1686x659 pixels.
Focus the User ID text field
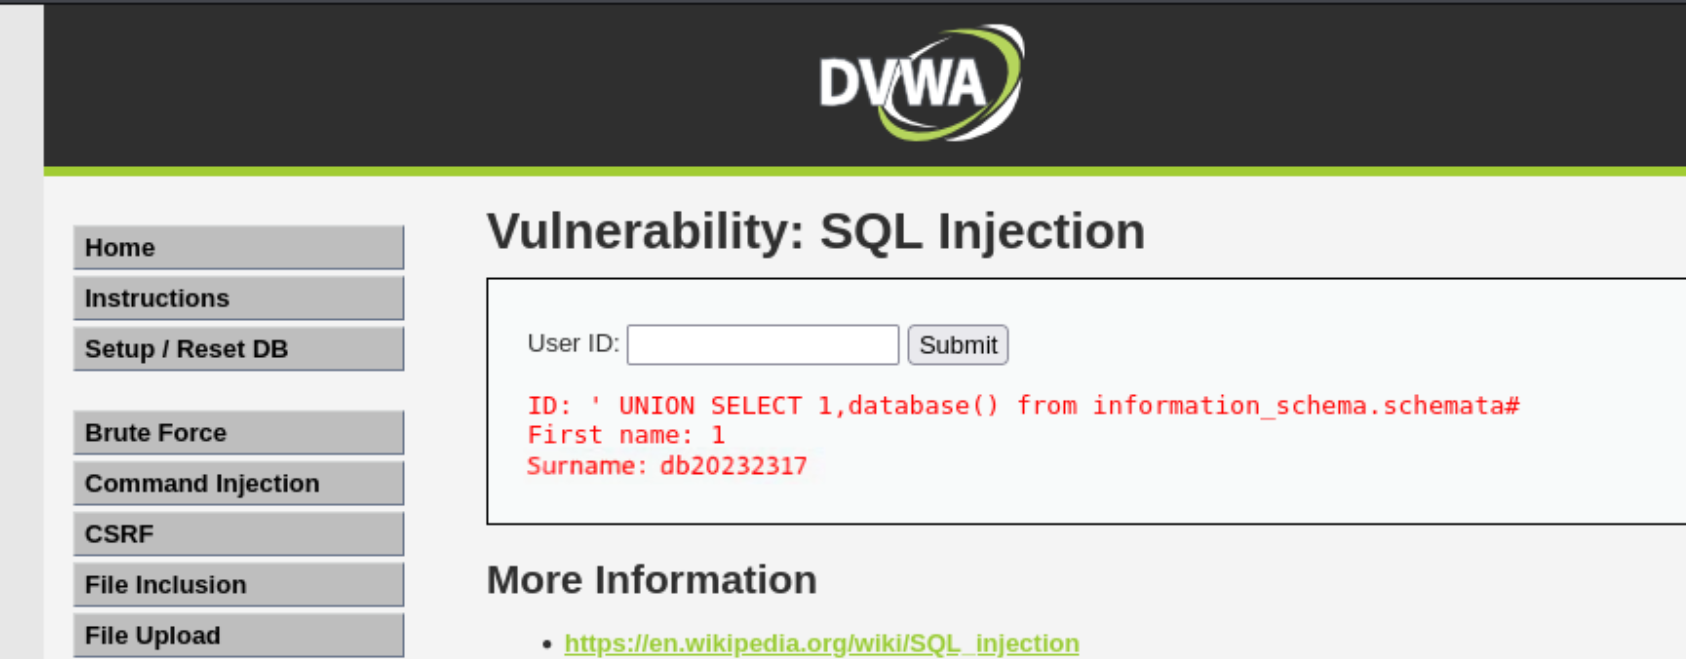point(762,345)
